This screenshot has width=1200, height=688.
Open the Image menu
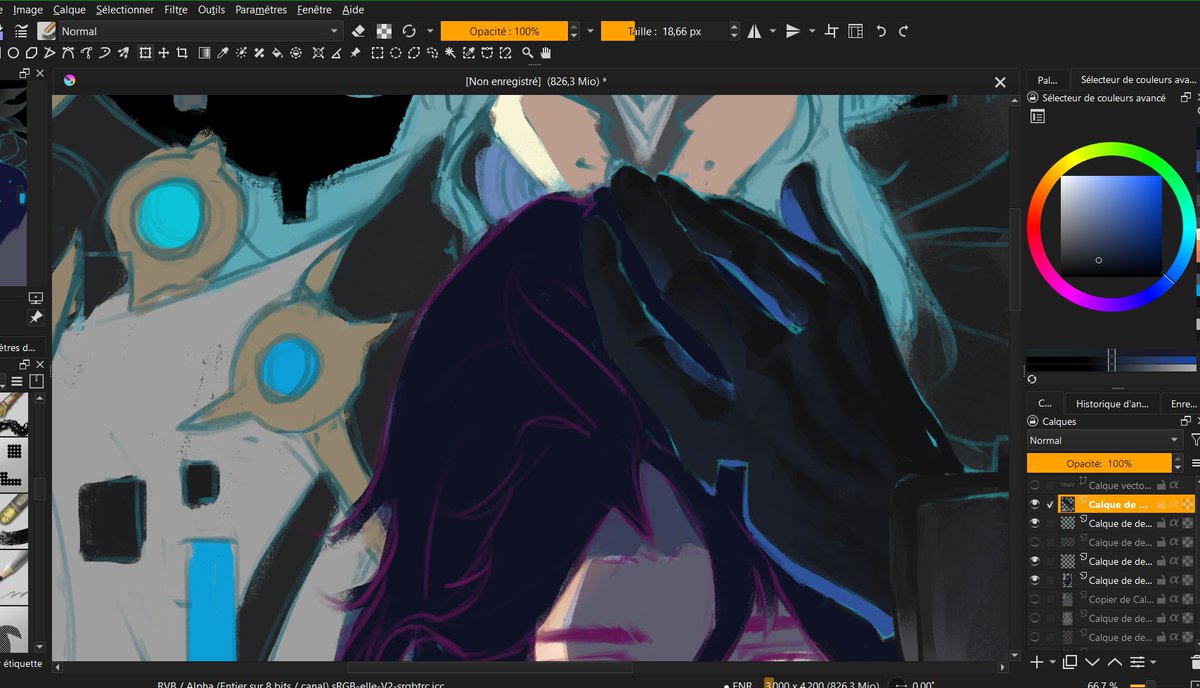[x=28, y=9]
